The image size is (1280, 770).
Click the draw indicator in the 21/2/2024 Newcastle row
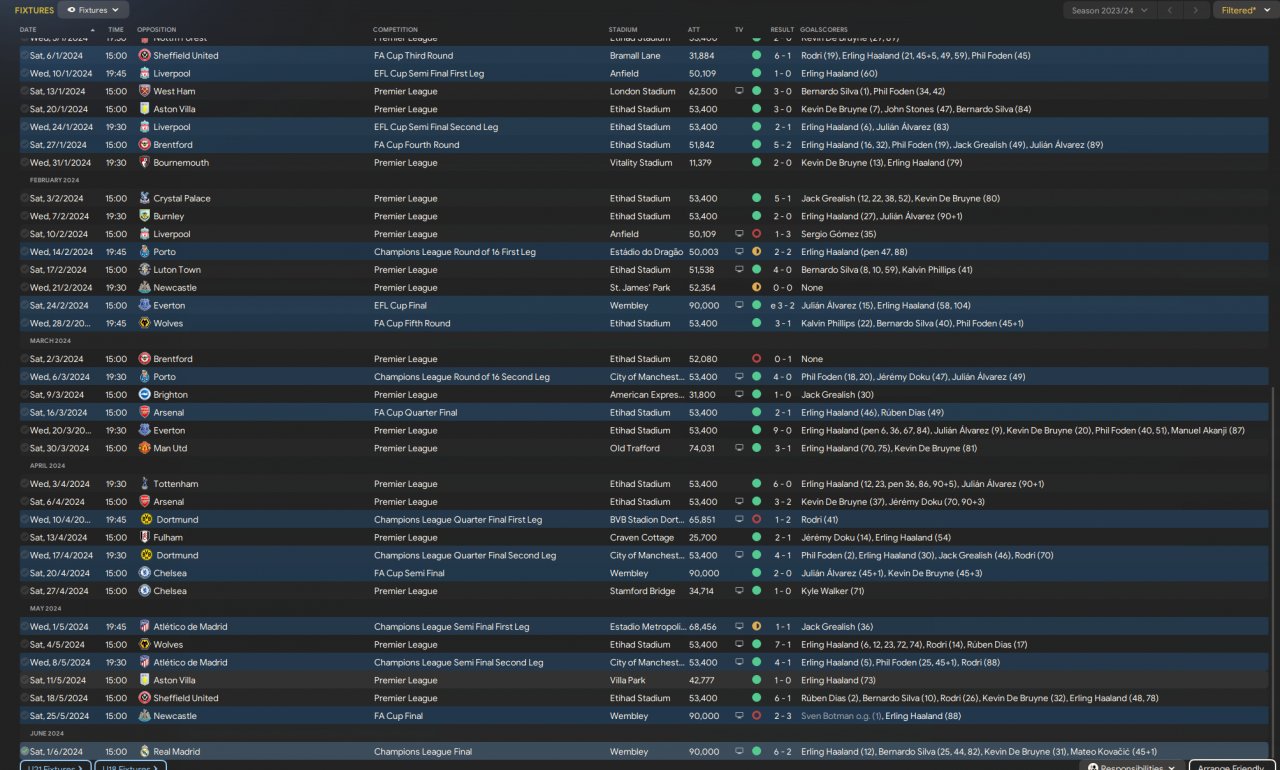(x=756, y=288)
